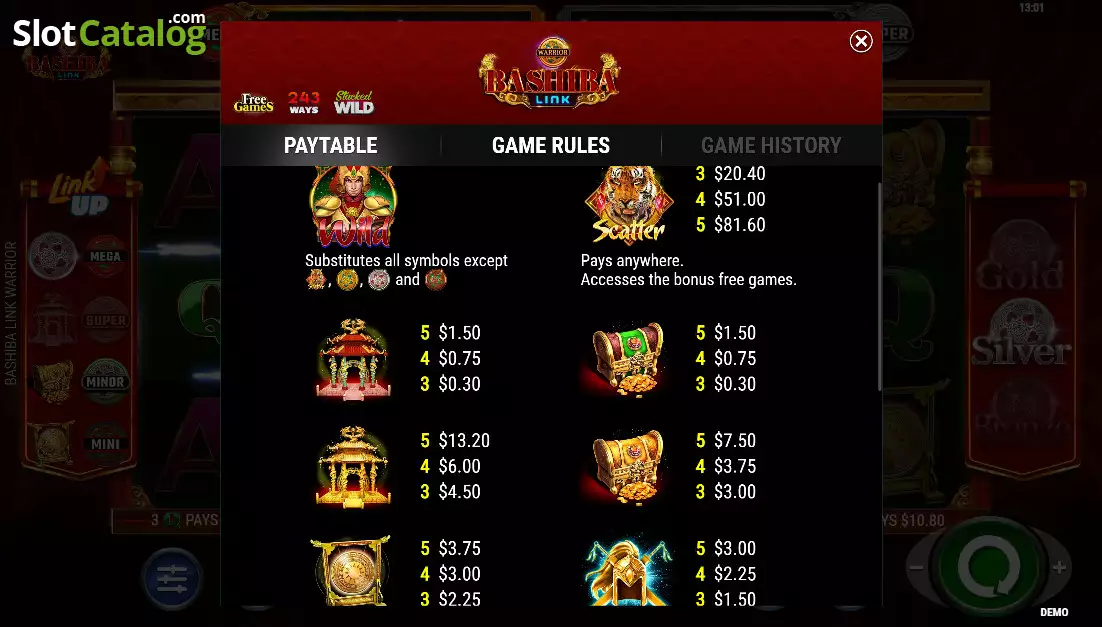1102x627 pixels.
Task: Click the Stacked Wild feature icon
Action: 354,103
